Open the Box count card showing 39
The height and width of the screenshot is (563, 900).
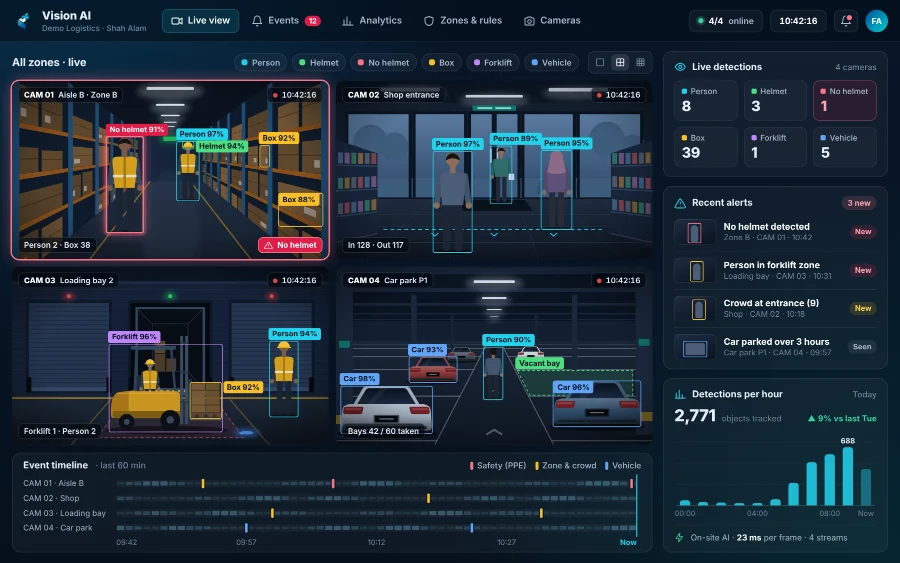(x=705, y=147)
